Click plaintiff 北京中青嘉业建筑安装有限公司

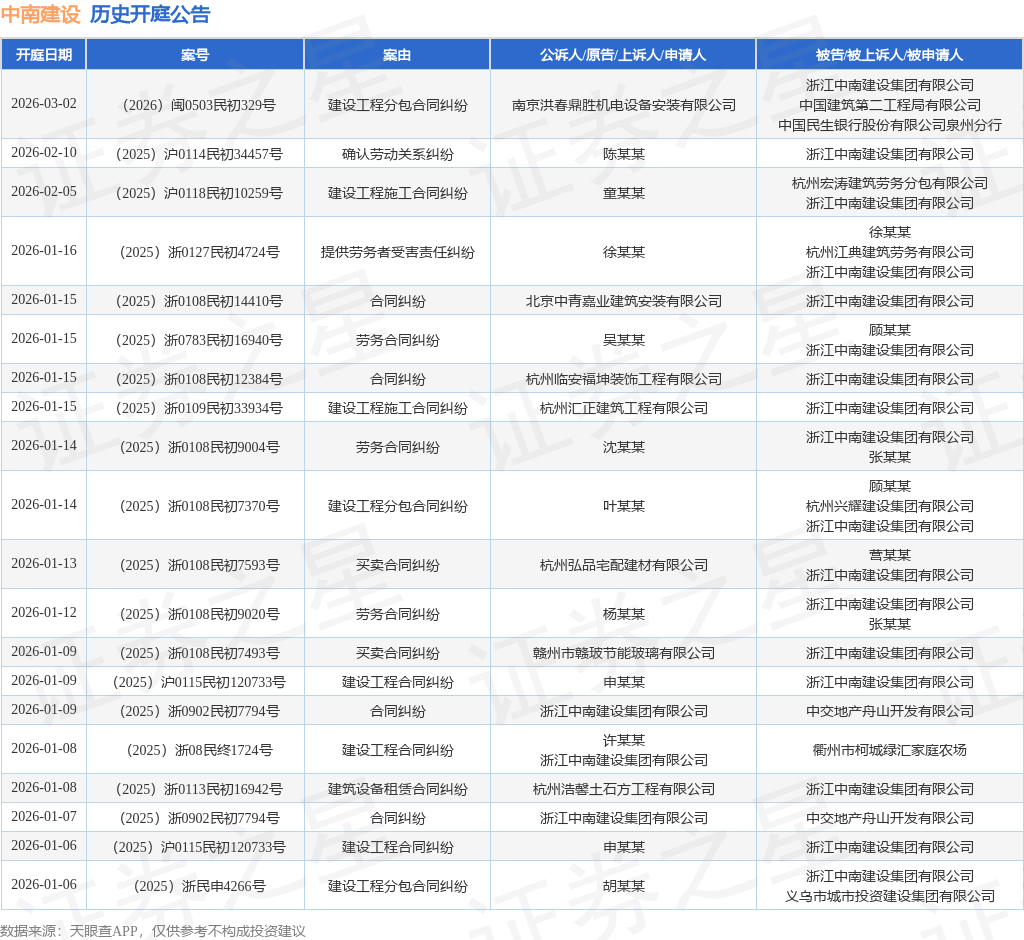coord(624,301)
